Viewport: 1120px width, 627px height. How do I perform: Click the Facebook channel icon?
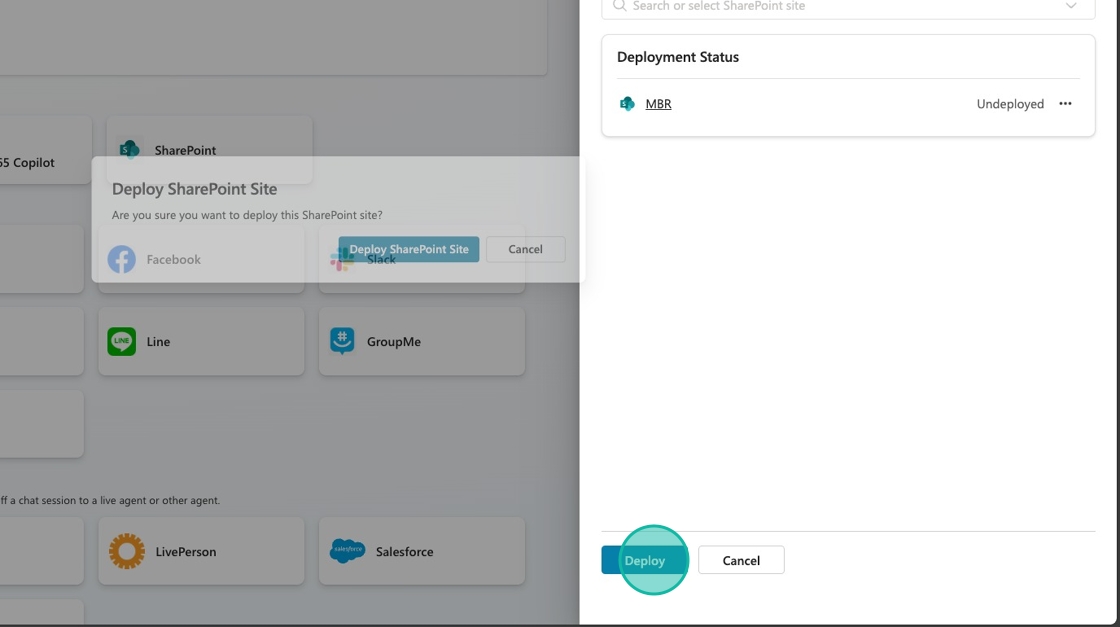122,259
